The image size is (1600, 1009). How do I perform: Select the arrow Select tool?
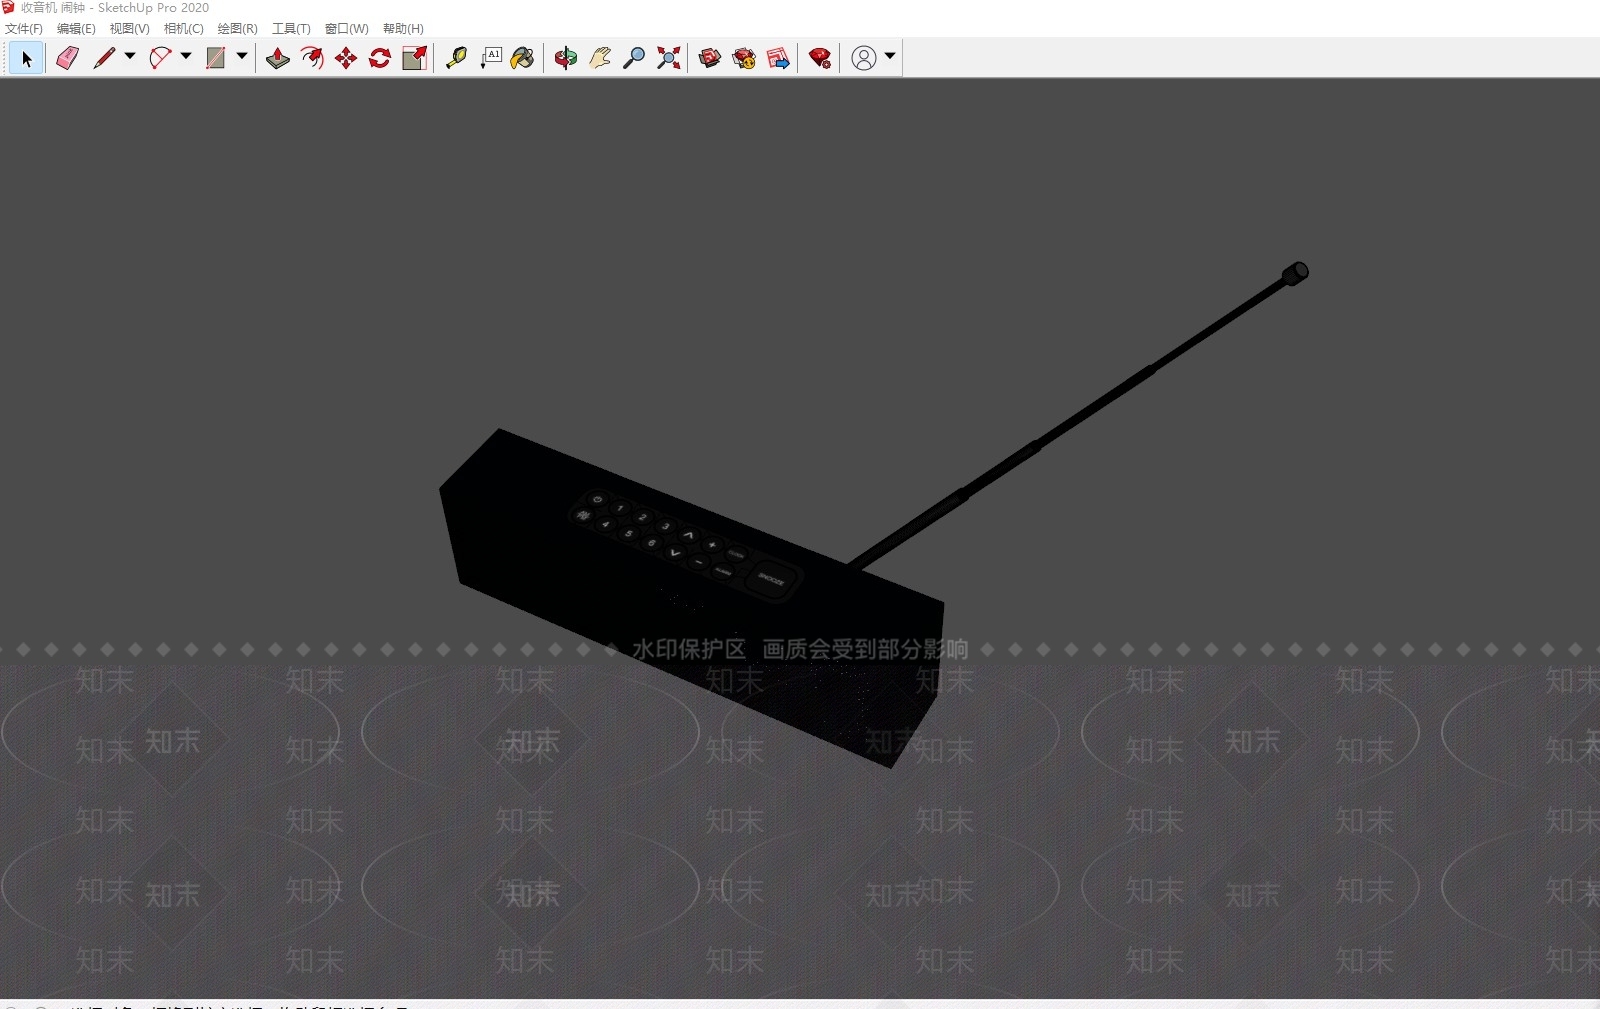coord(27,59)
